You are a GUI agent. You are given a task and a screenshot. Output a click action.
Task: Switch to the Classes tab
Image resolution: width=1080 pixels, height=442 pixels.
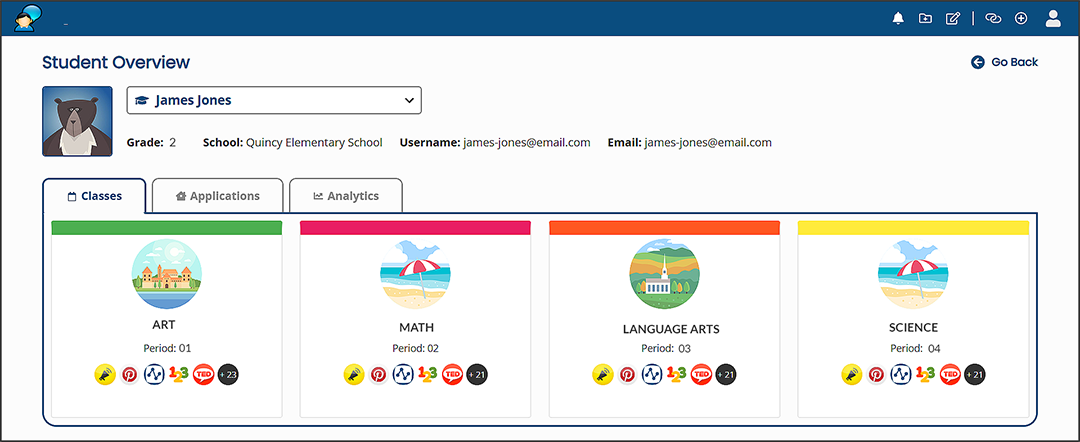tap(94, 196)
